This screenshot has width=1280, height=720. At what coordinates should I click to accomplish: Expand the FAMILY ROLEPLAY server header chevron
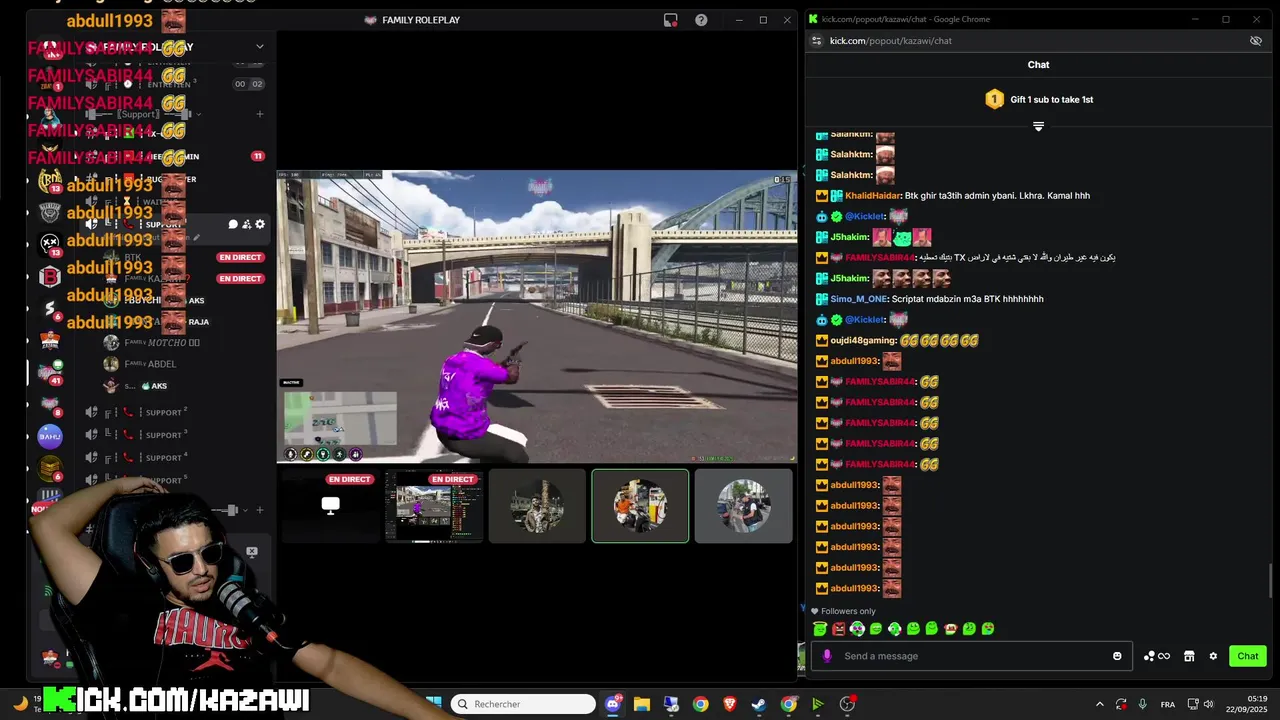260,46
